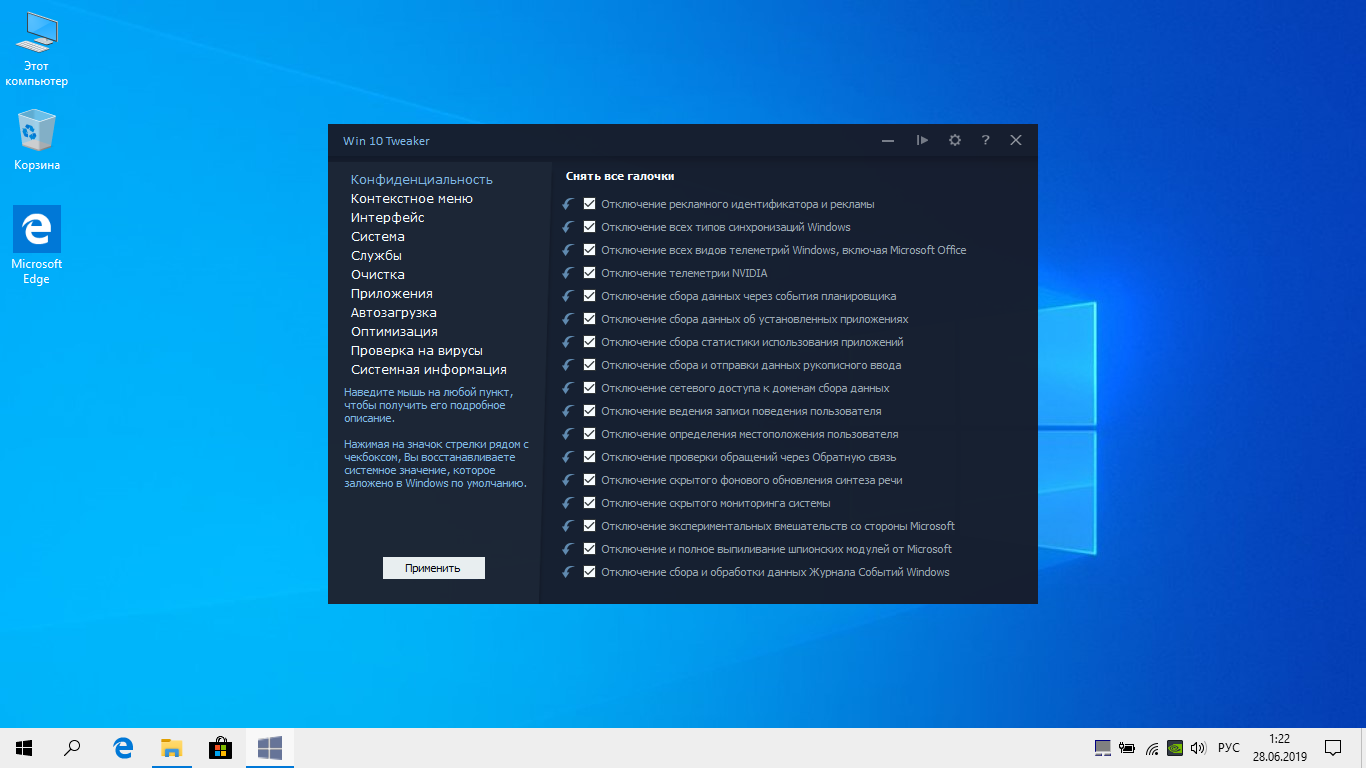Click the РУС language indicator in tray

(x=1228, y=748)
